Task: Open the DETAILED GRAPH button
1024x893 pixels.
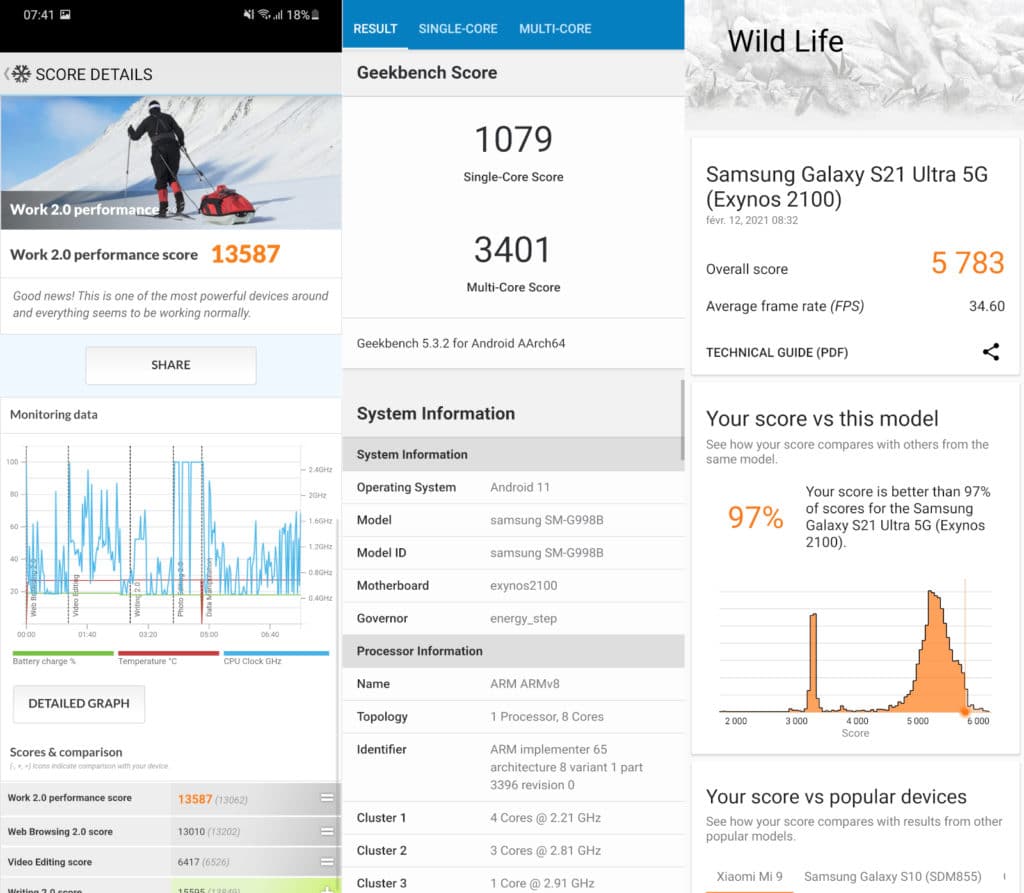Action: pyautogui.click(x=79, y=704)
